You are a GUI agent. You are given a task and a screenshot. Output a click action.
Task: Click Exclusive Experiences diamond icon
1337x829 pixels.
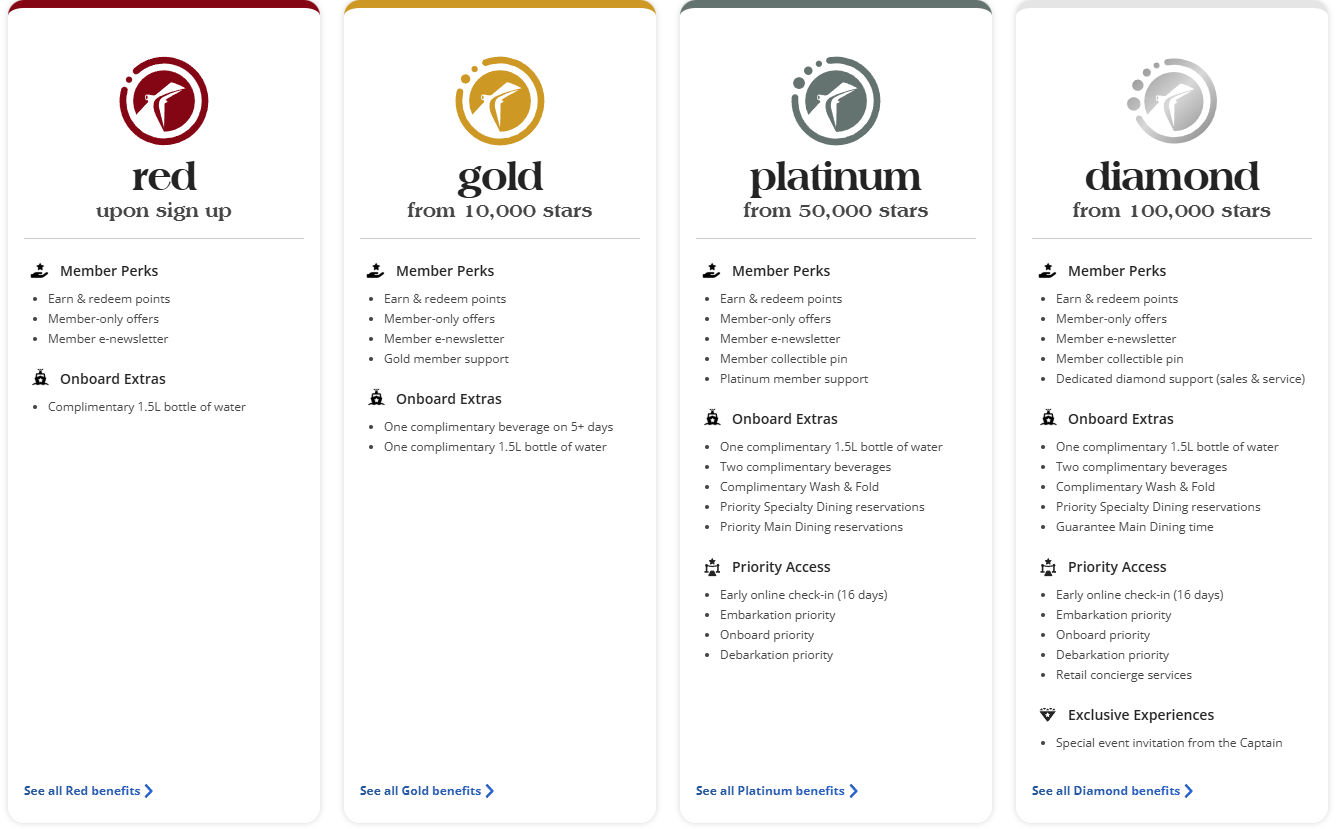click(1048, 715)
